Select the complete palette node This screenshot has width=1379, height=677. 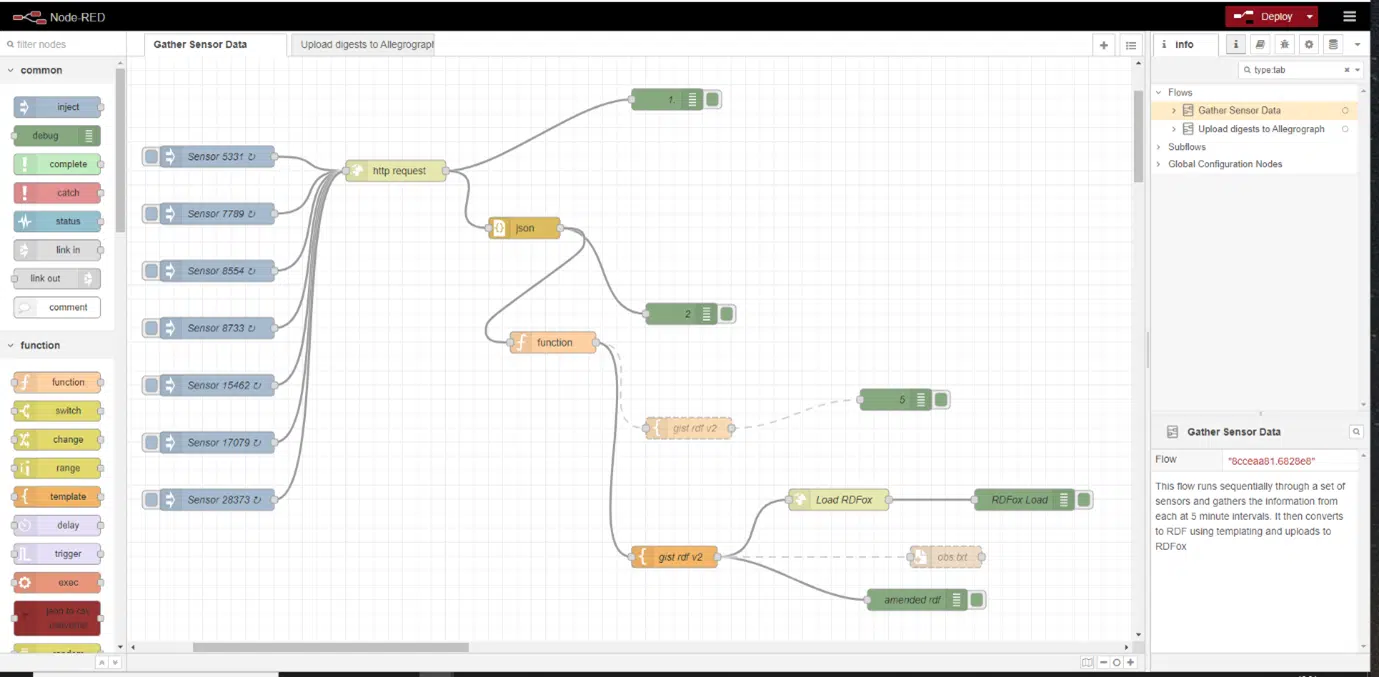pyautogui.click(x=57, y=164)
